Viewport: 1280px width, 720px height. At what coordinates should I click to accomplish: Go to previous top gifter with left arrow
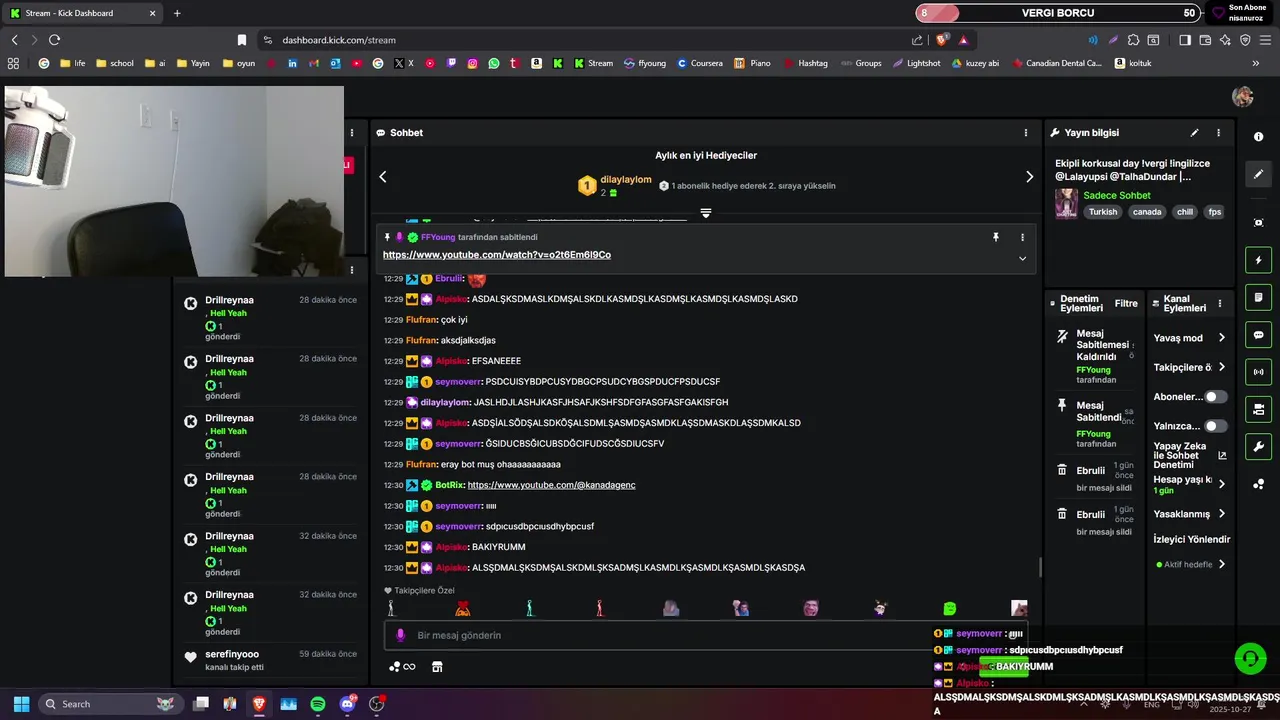(382, 177)
